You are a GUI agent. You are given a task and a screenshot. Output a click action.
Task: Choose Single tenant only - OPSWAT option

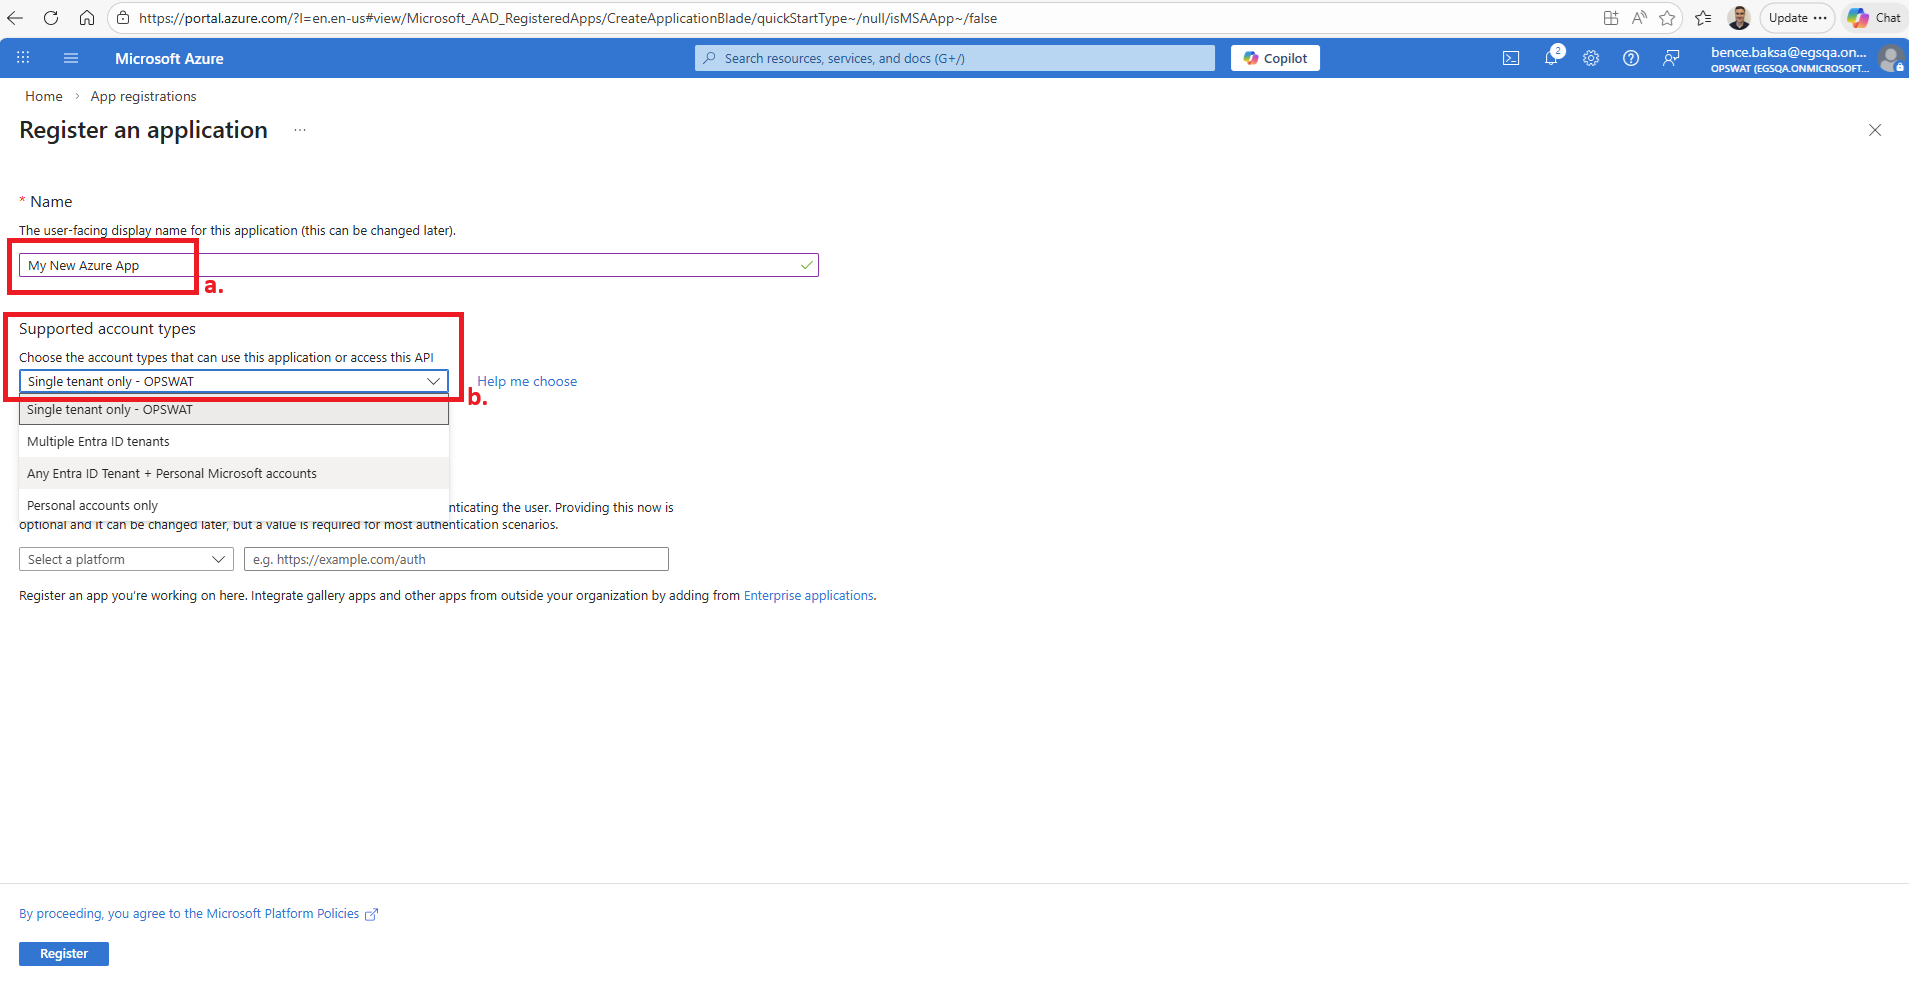pos(234,410)
